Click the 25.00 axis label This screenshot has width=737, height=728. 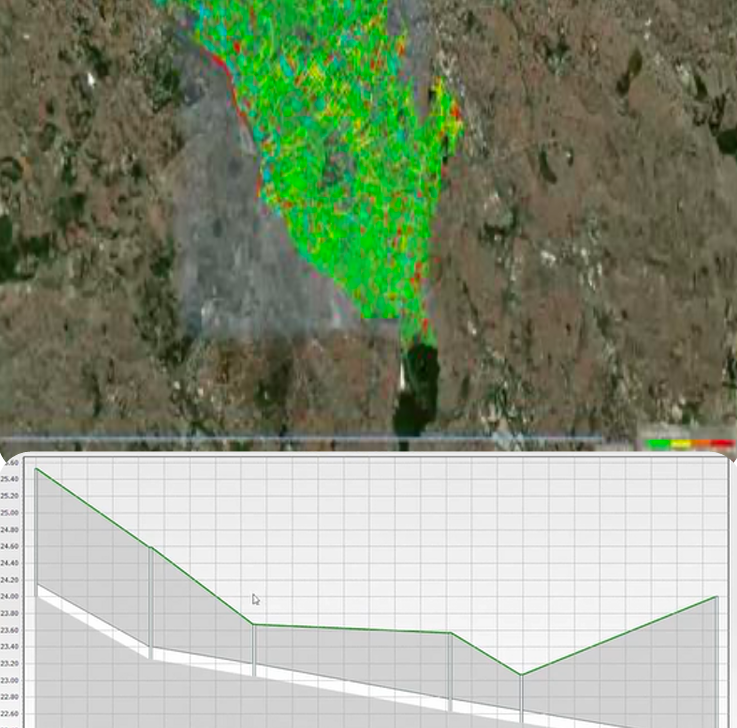9,513
